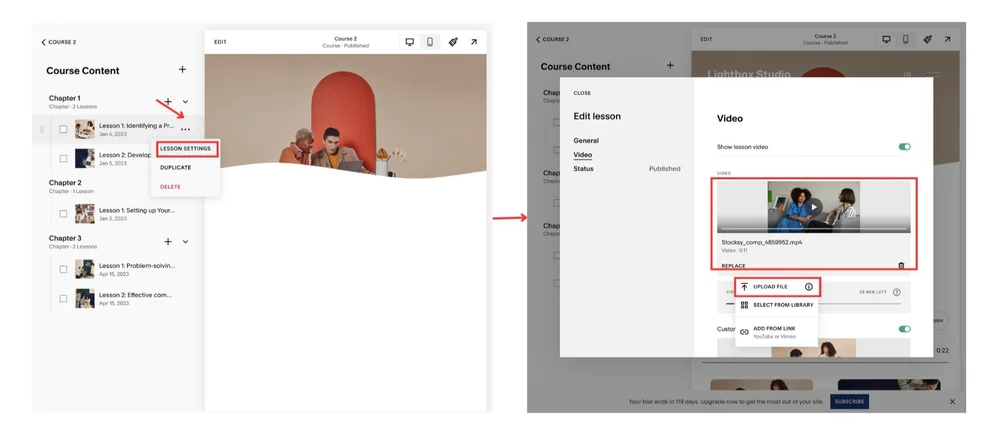
Task: Expand preview with arrow in right screenshot
Action: tap(947, 40)
